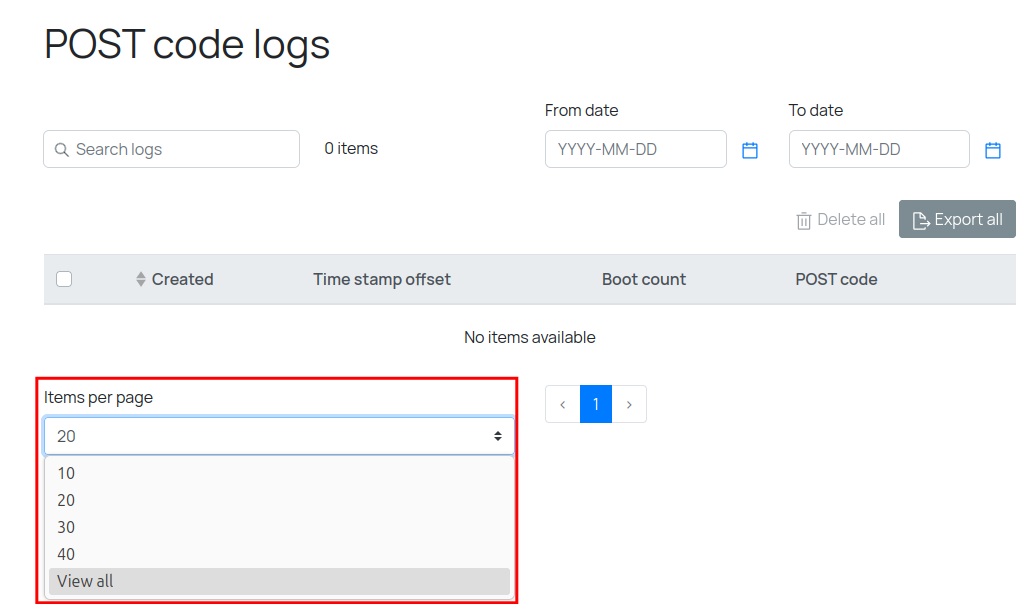Open the To date calendar picker icon
This screenshot has width=1030, height=604.
(x=993, y=150)
